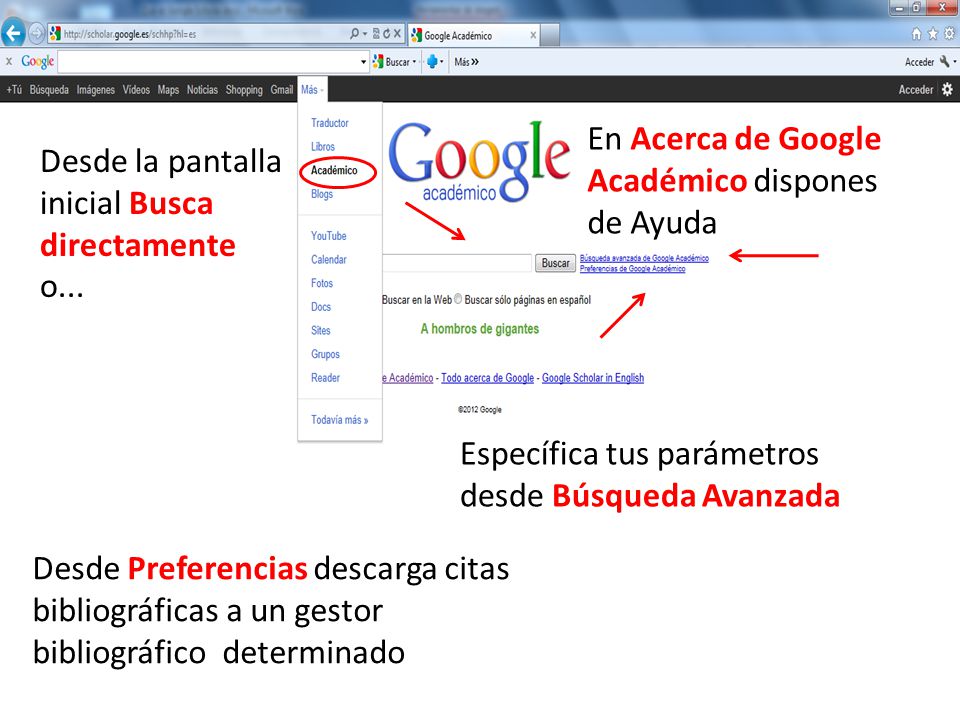Click the refresh icon in address bar

pyautogui.click(x=386, y=34)
